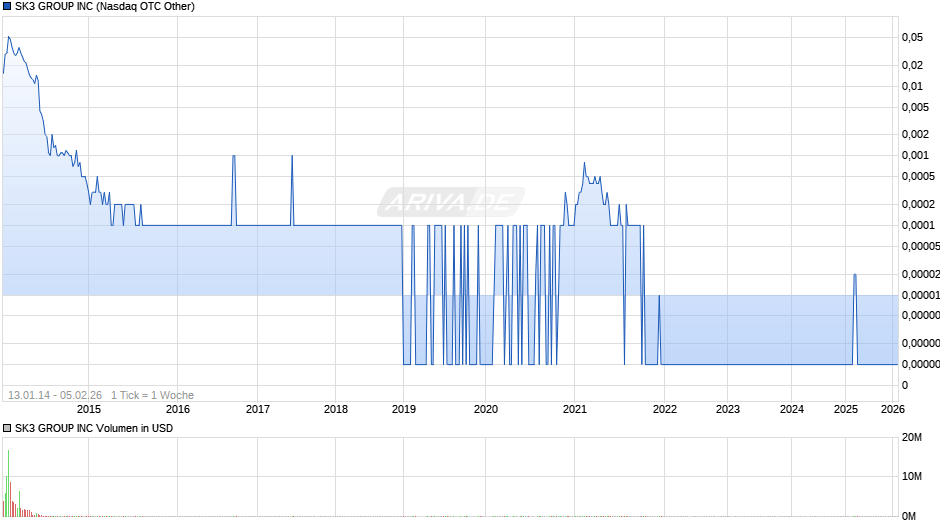Click the 2021 year label on x-axis
This screenshot has height=526, width=940.
point(574,409)
